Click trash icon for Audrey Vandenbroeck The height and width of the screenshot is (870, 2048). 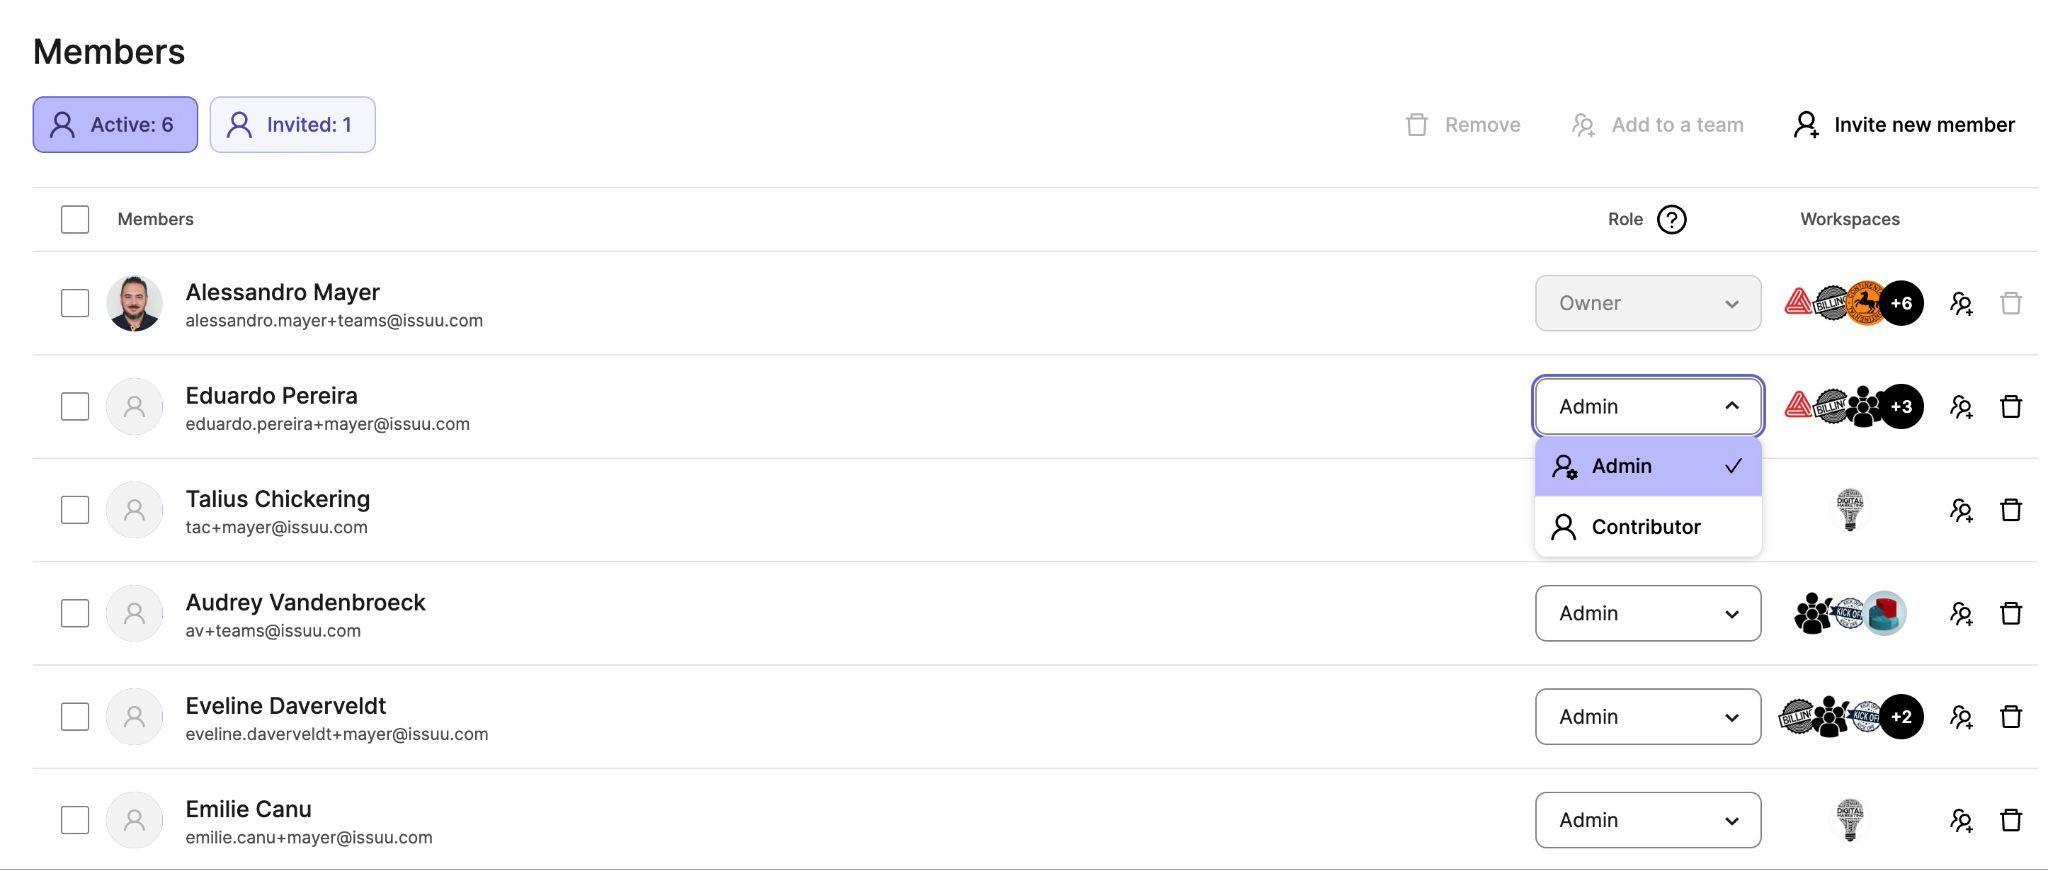pos(2010,613)
